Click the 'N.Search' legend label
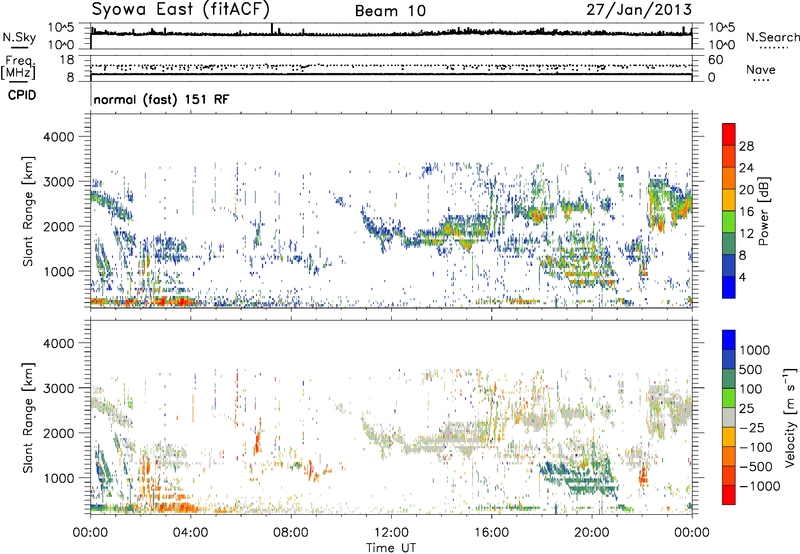800x554 pixels. pos(772,37)
